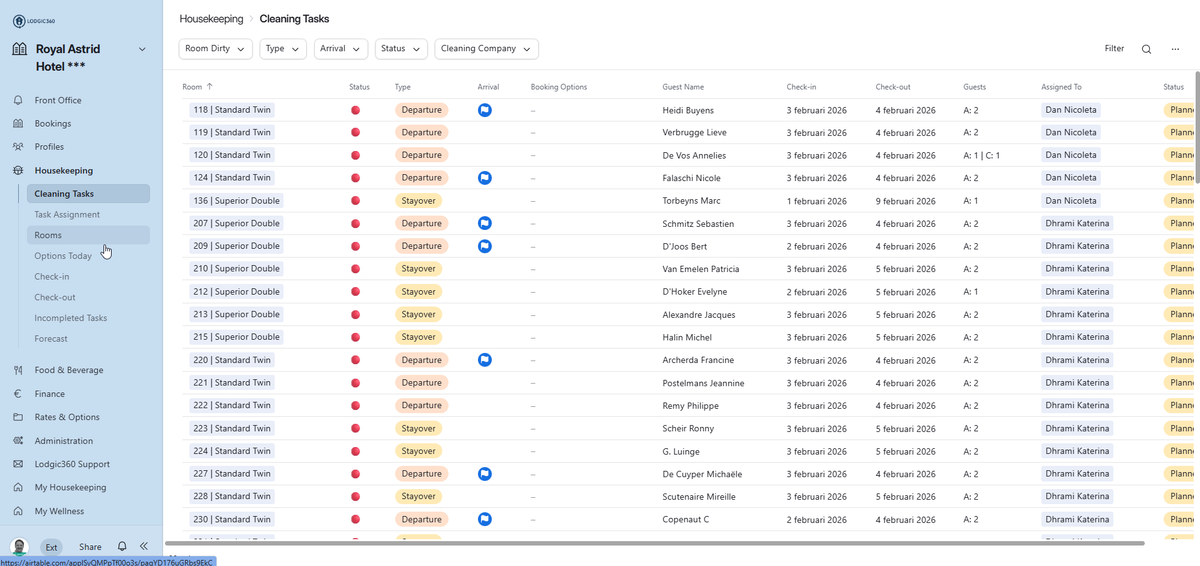The image size is (1200, 566).
Task: Click the search magnifier icon
Action: point(1146,49)
